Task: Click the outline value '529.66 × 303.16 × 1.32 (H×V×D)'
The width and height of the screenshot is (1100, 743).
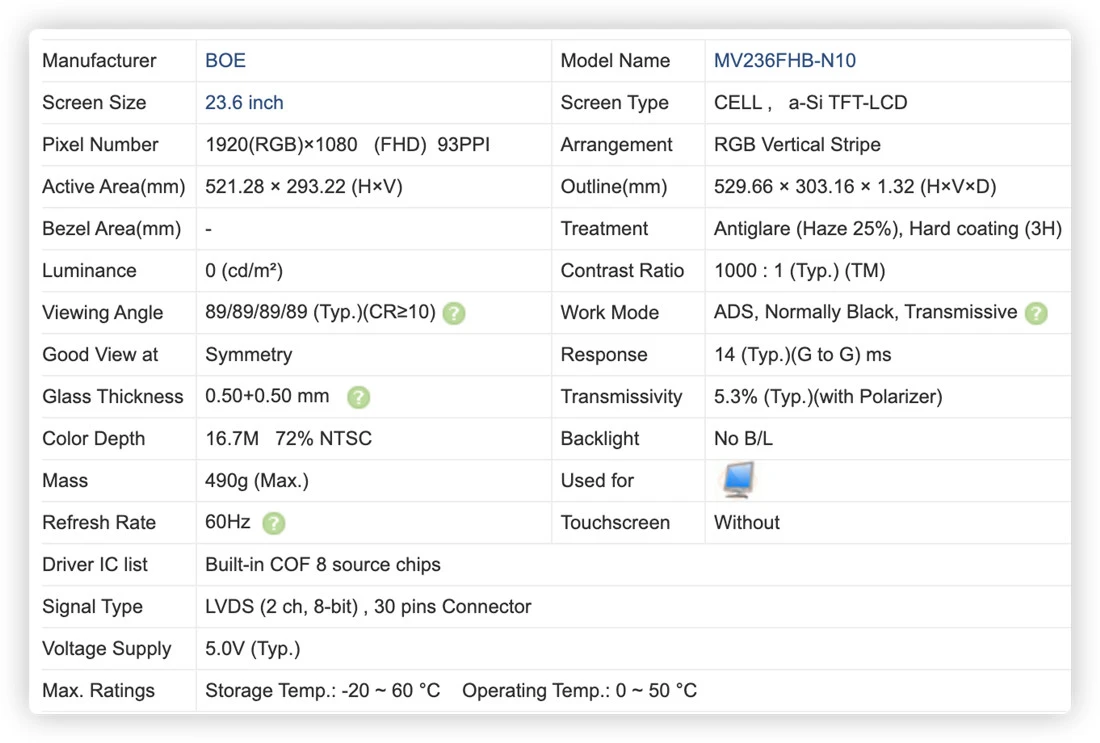Action: pos(854,187)
